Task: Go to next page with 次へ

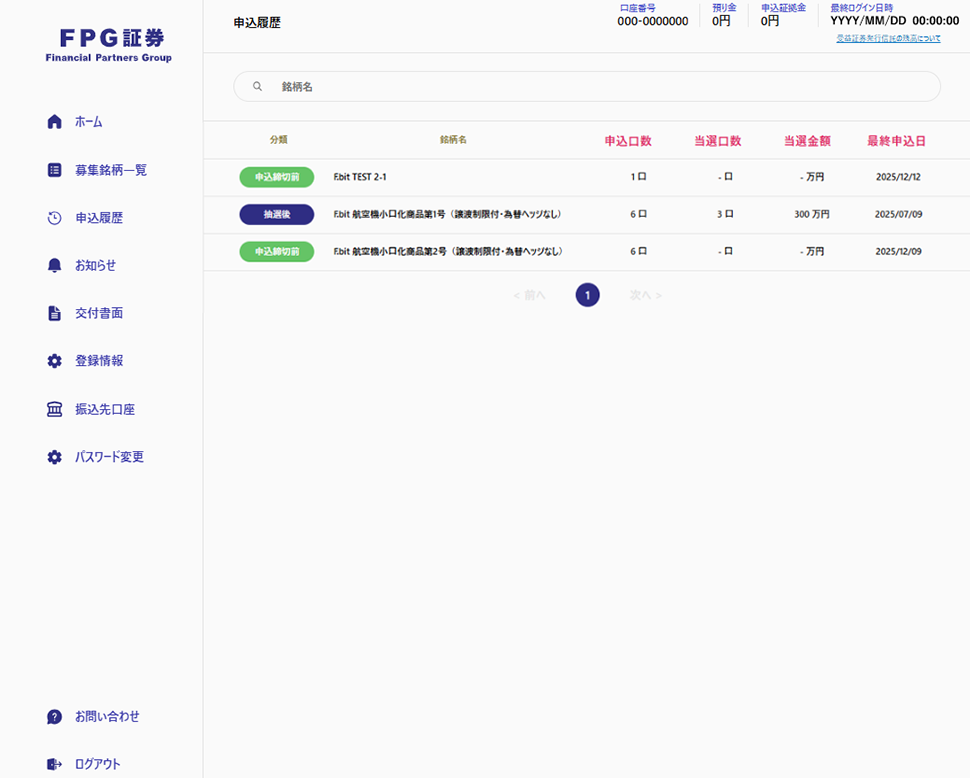Action: pyautogui.click(x=645, y=295)
